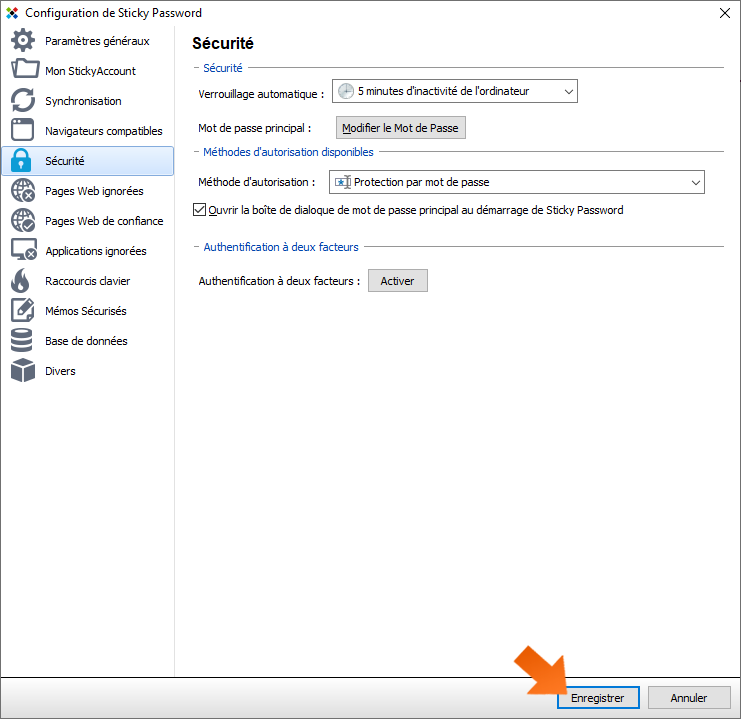Close the configuration window
741x719 pixels.
[724, 13]
